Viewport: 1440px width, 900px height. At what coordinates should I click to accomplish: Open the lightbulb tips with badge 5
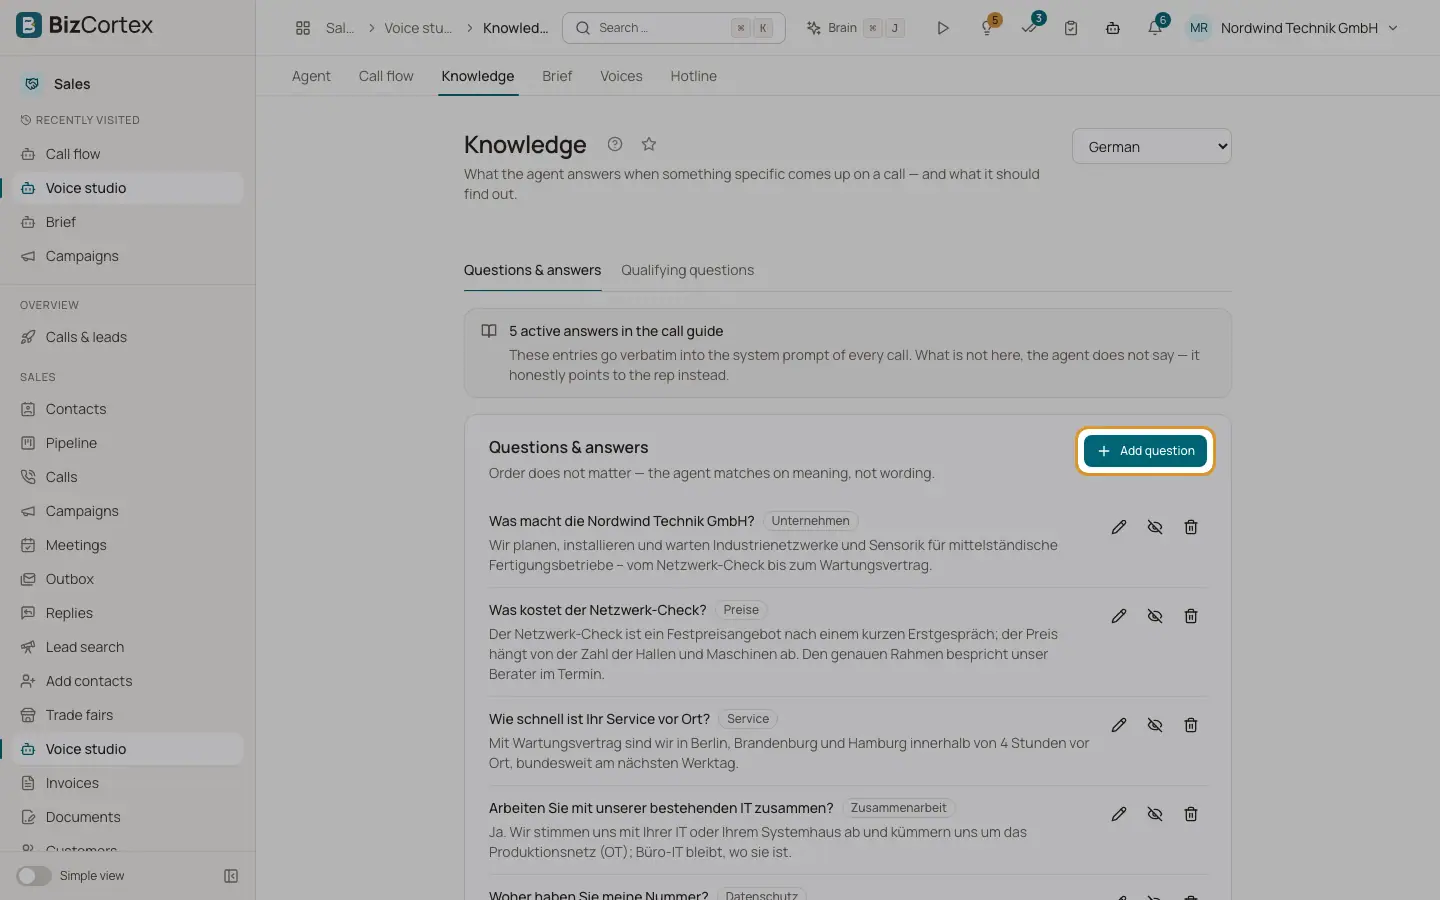(x=987, y=28)
